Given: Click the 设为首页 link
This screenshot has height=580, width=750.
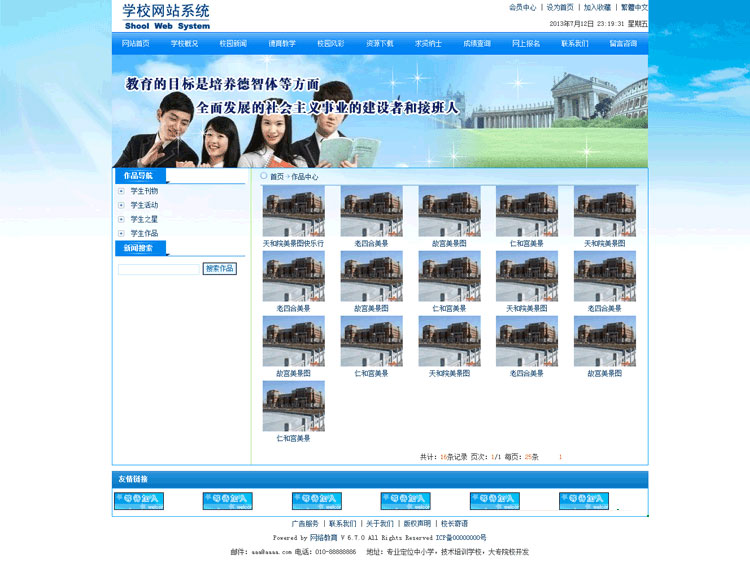Looking at the screenshot, I should (x=560, y=8).
